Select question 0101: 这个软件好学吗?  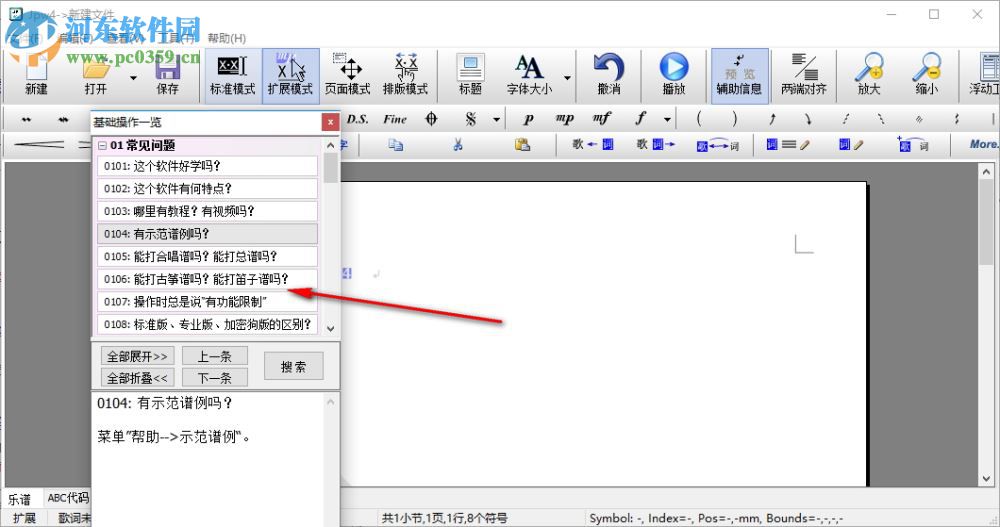pyautogui.click(x=207, y=166)
